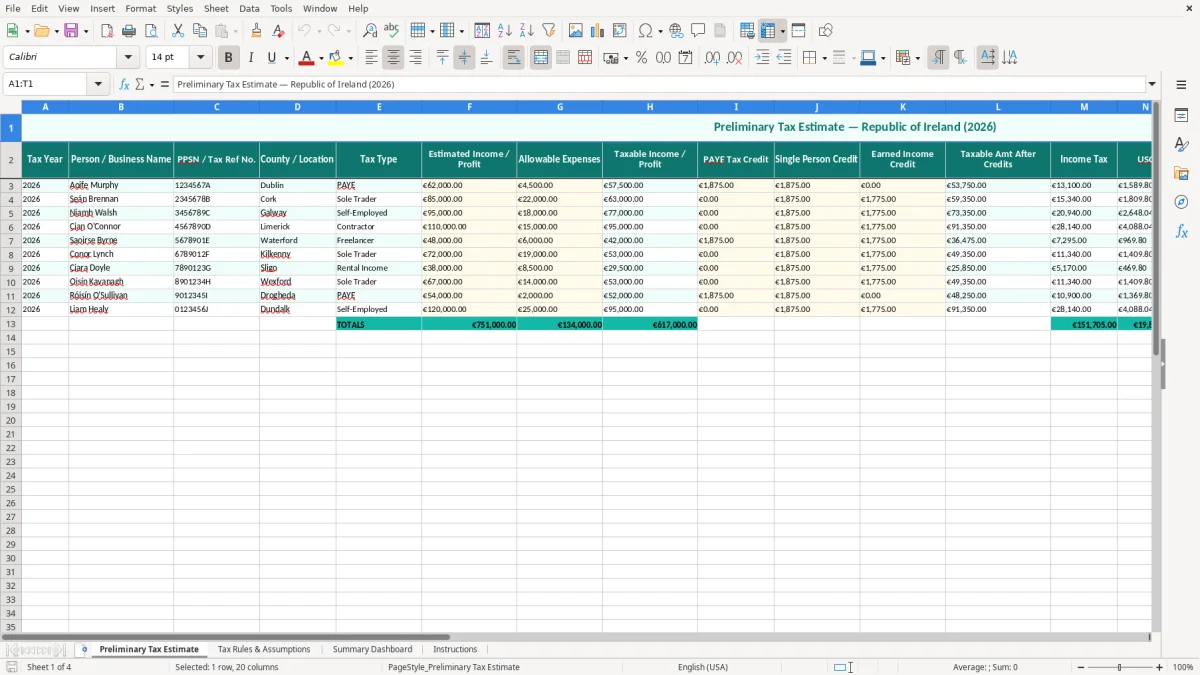
Task: Open the Open-file dropdown arrow
Action: [x=56, y=32]
